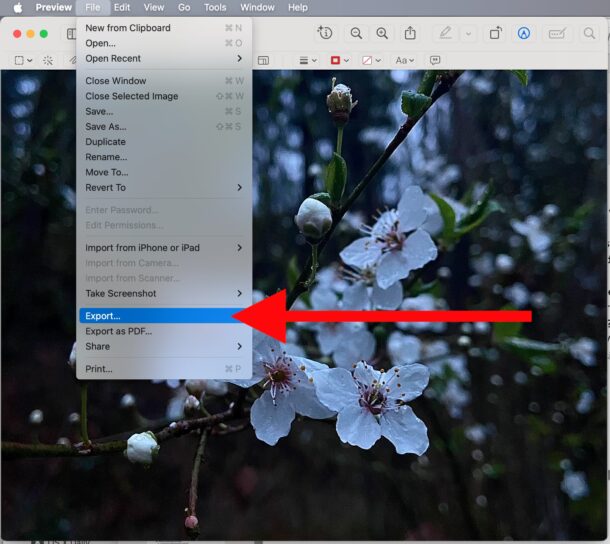Open the fill color swatch picker
Image resolution: width=610 pixels, height=544 pixels.
click(370, 60)
